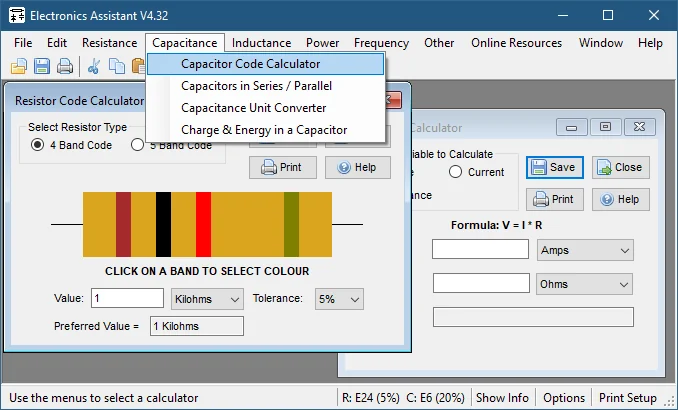The image size is (678, 410).
Task: Choose Capacitance Unit Converter menu entry
Action: point(265,108)
